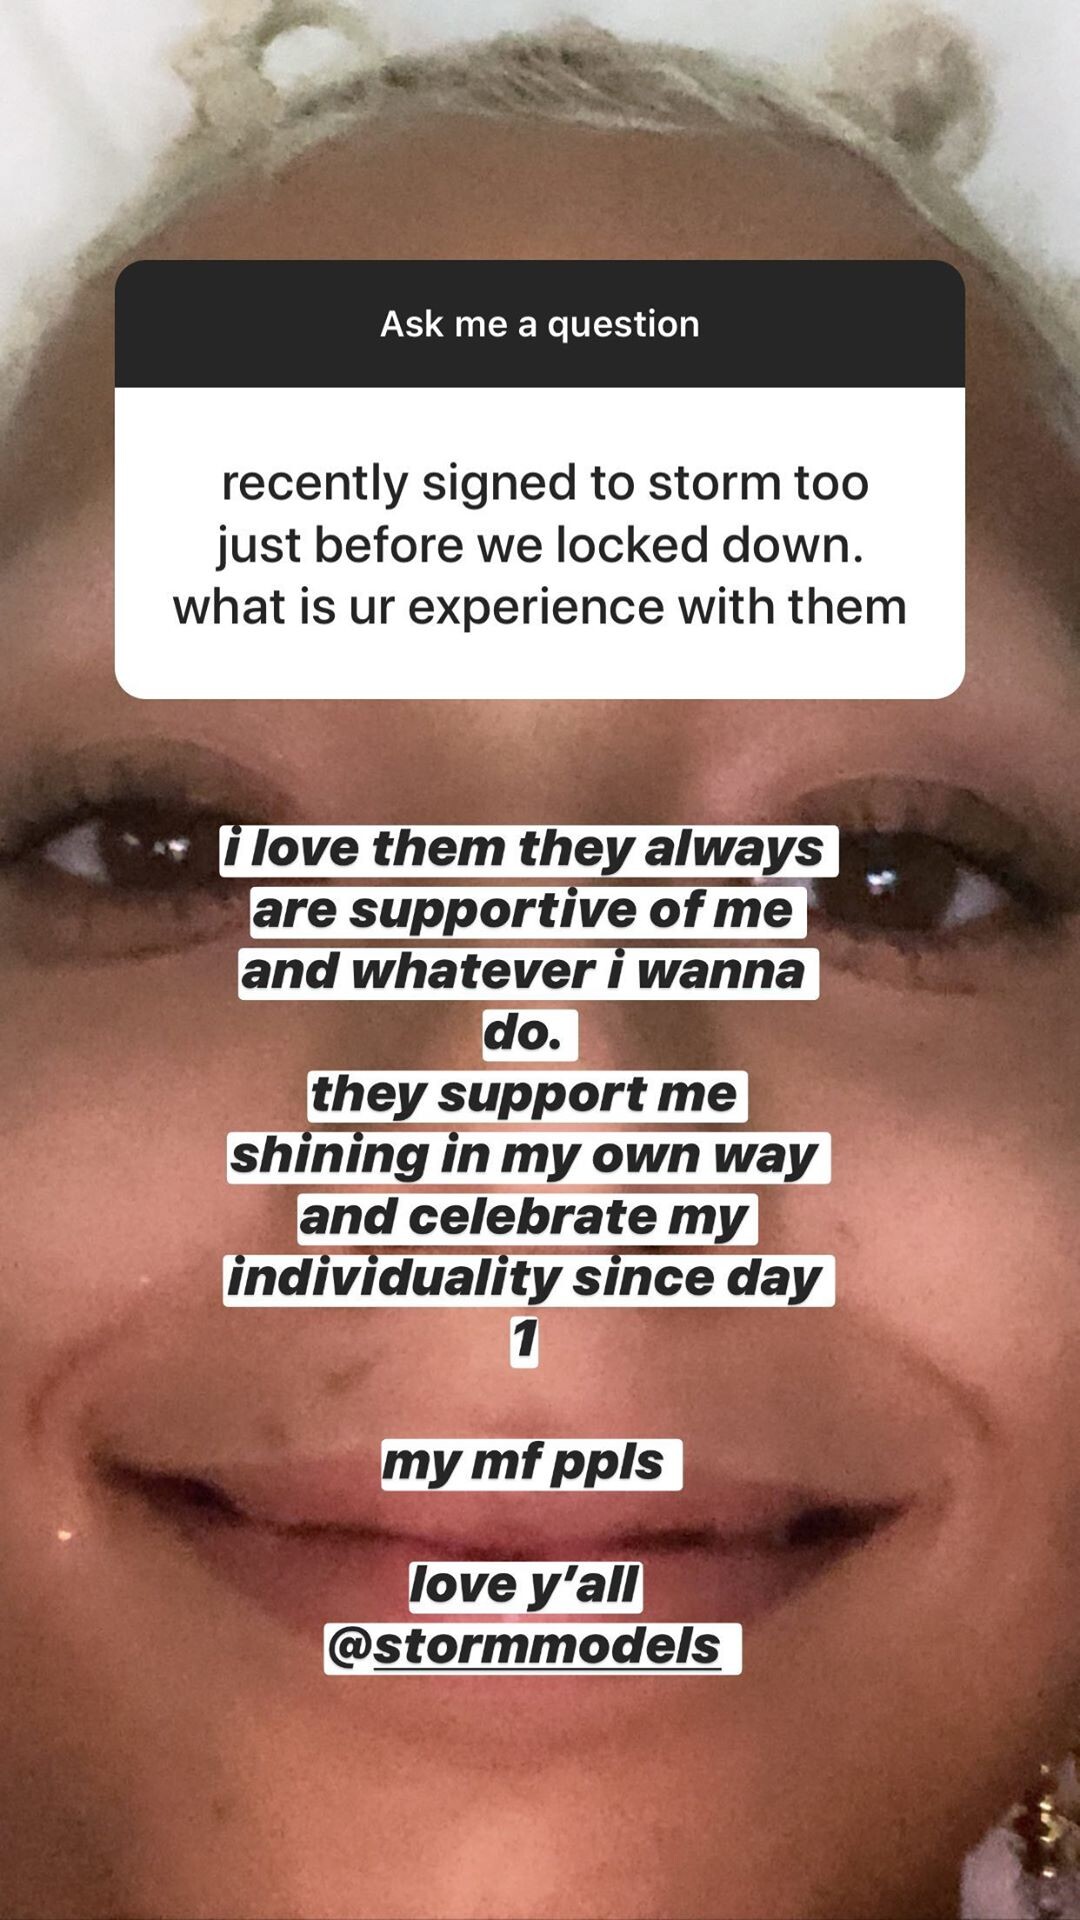1080x1920 pixels.
Task: Tap the 'they support me' caption line
Action: pos(527,1095)
